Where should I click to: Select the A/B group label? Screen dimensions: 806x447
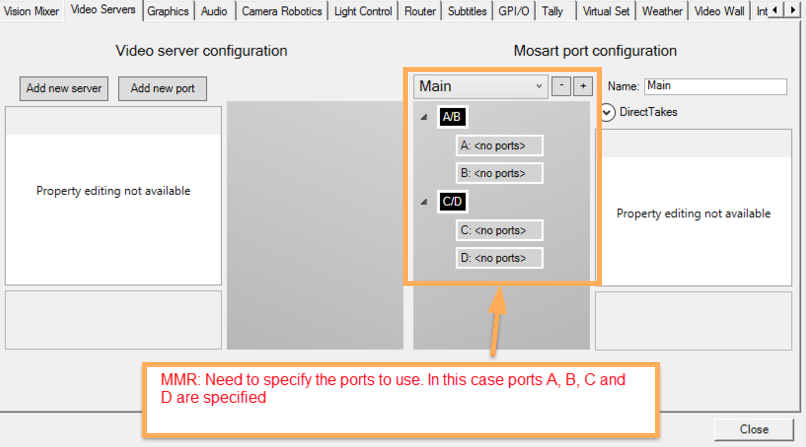pyautogui.click(x=452, y=117)
